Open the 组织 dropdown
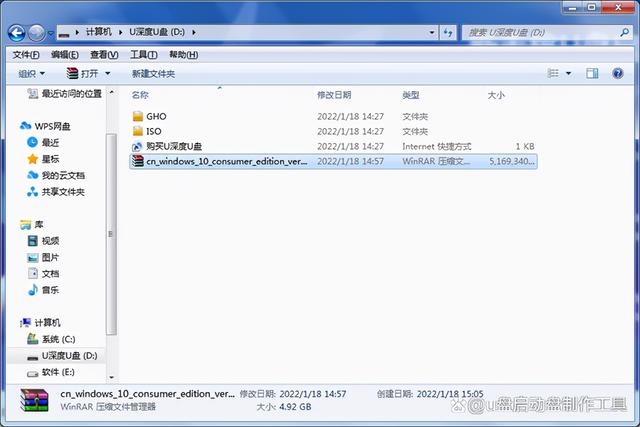 (x=32, y=74)
